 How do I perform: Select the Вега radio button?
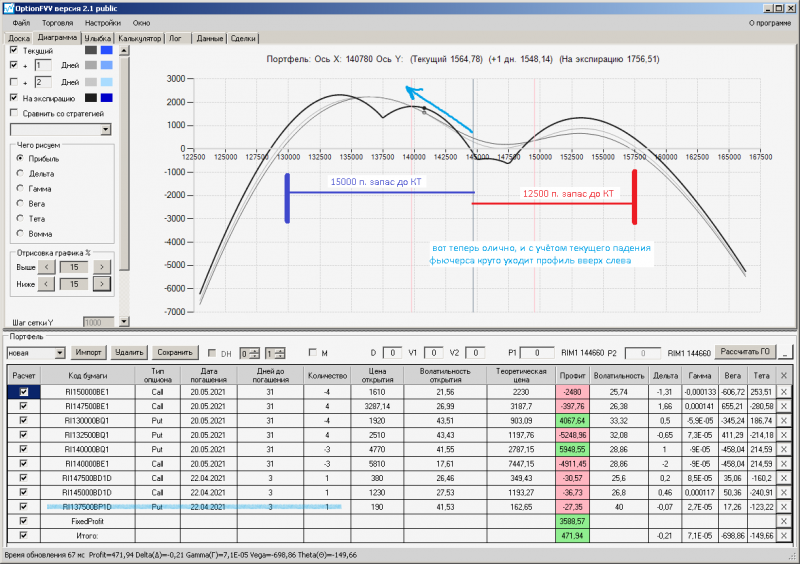(x=20, y=203)
